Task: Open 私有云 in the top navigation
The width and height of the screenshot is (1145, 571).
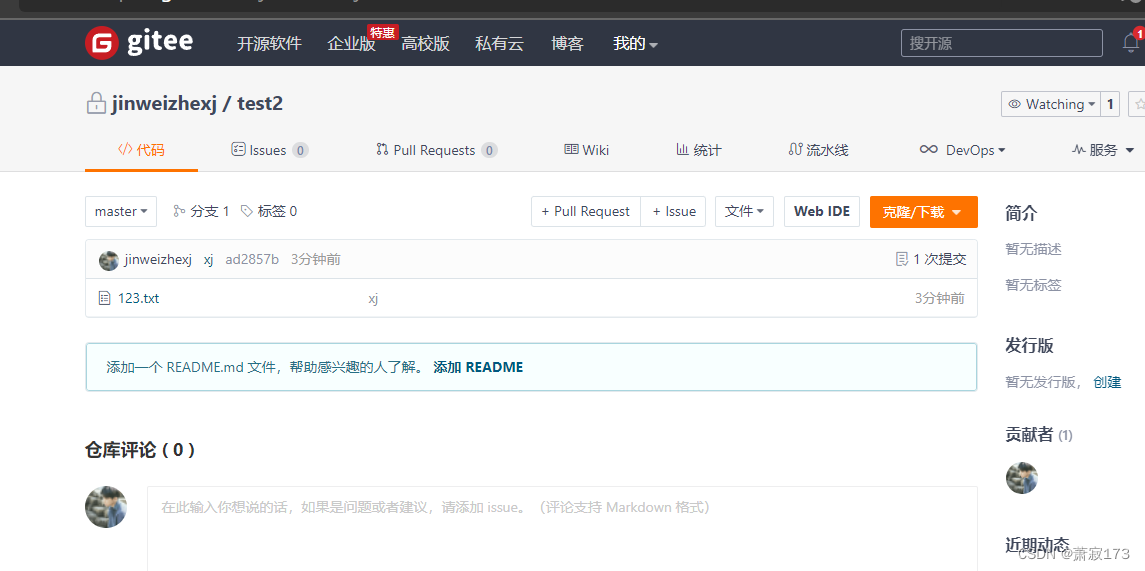Action: pos(499,44)
